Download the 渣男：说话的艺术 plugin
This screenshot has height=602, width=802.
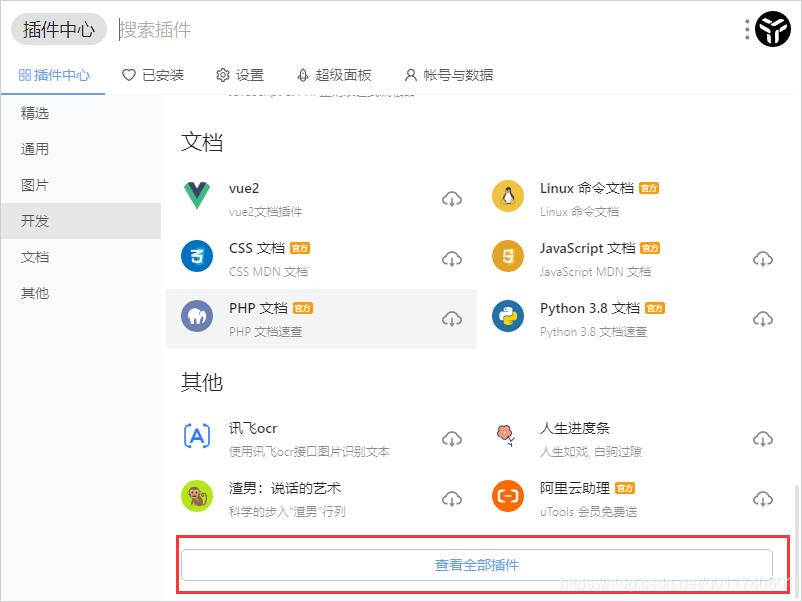pos(452,499)
